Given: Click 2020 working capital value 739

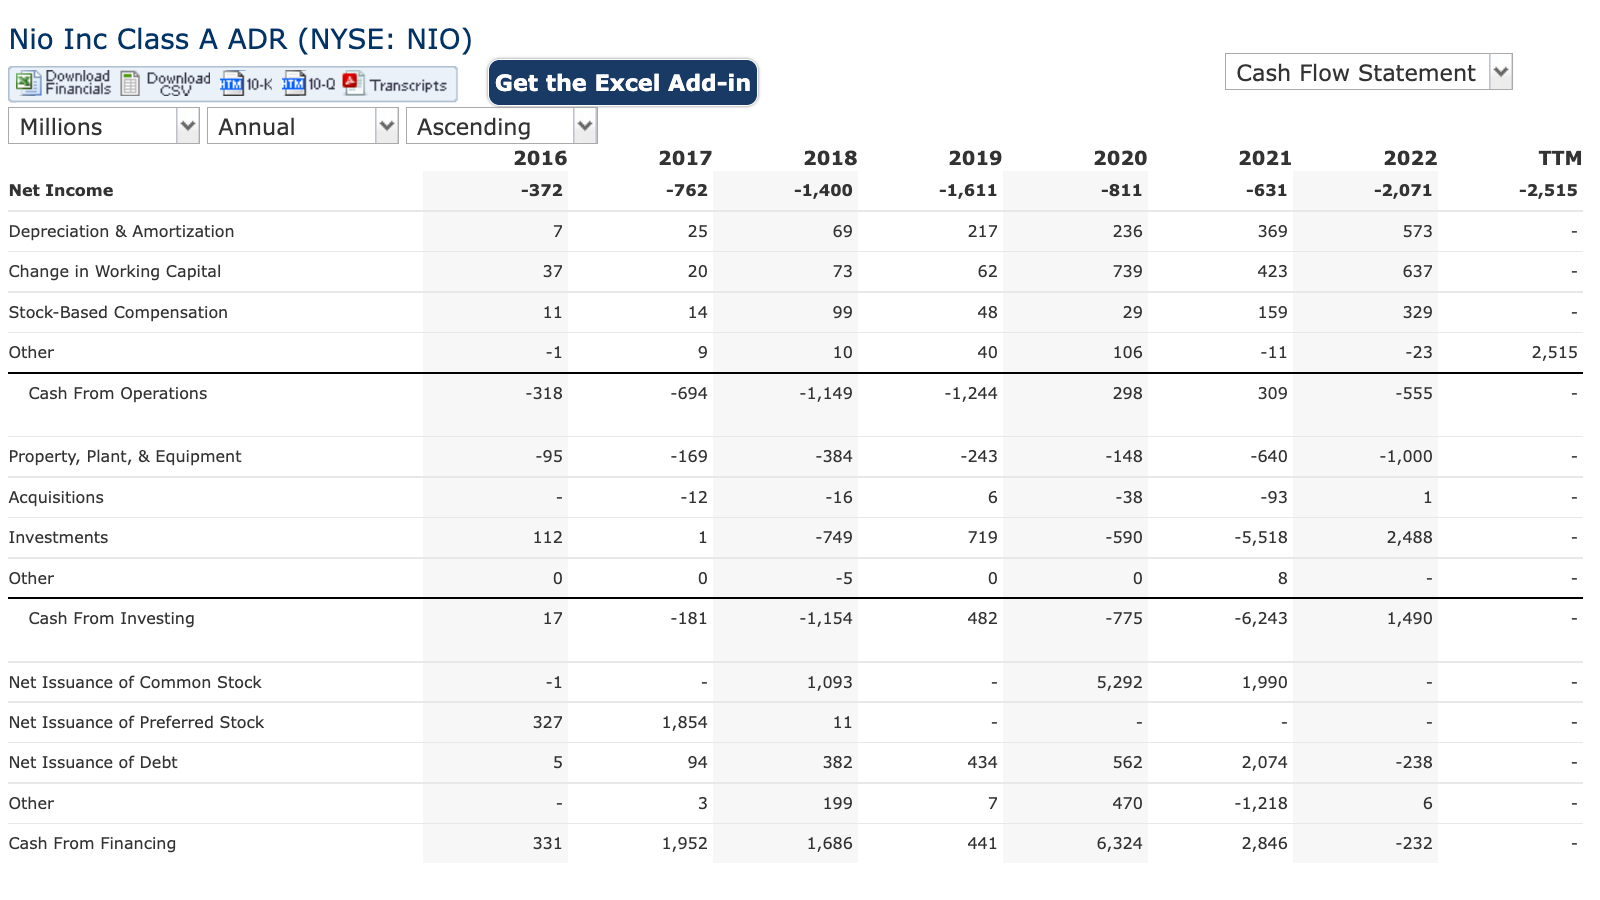Looking at the screenshot, I should click(1127, 271).
